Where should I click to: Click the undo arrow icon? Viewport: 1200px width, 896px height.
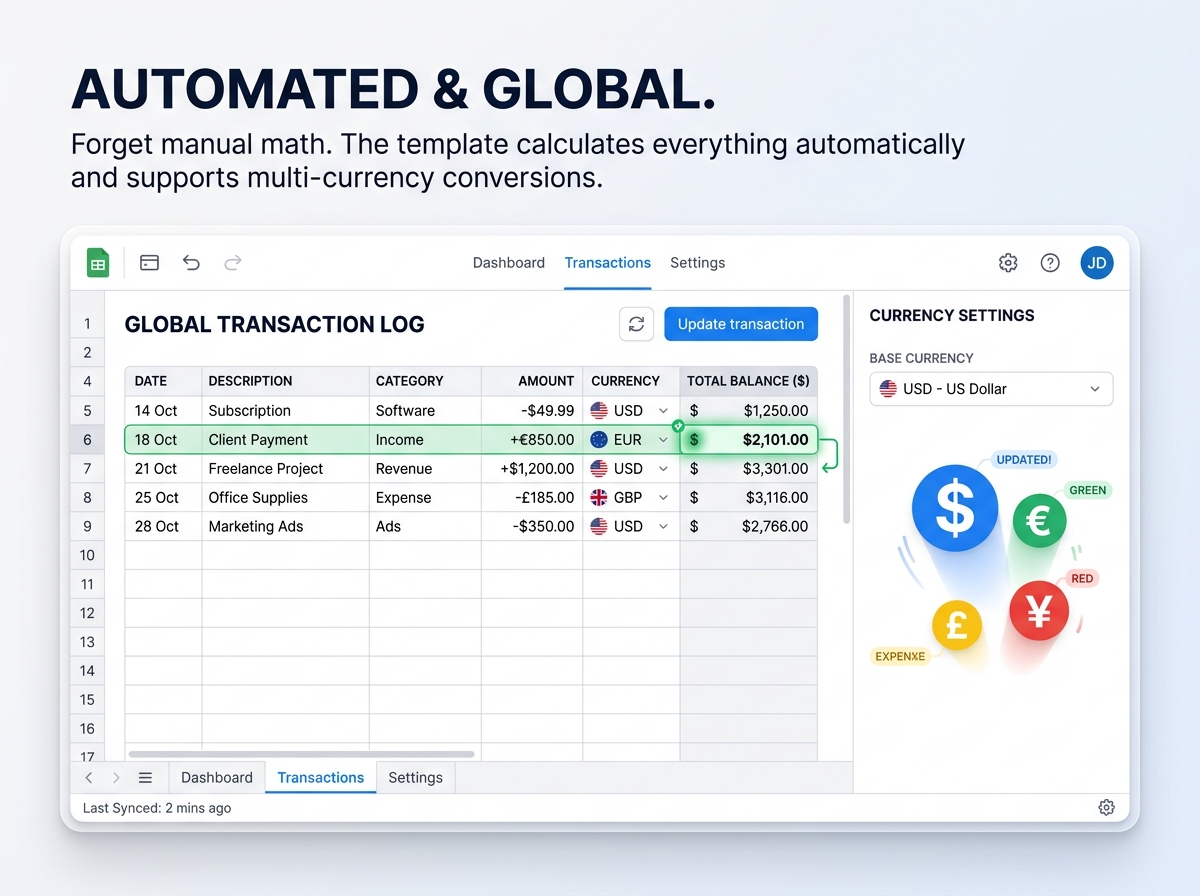[x=191, y=263]
